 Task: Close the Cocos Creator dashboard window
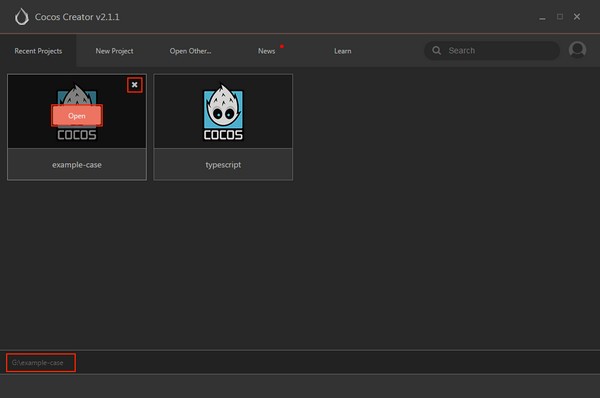pyautogui.click(x=577, y=17)
